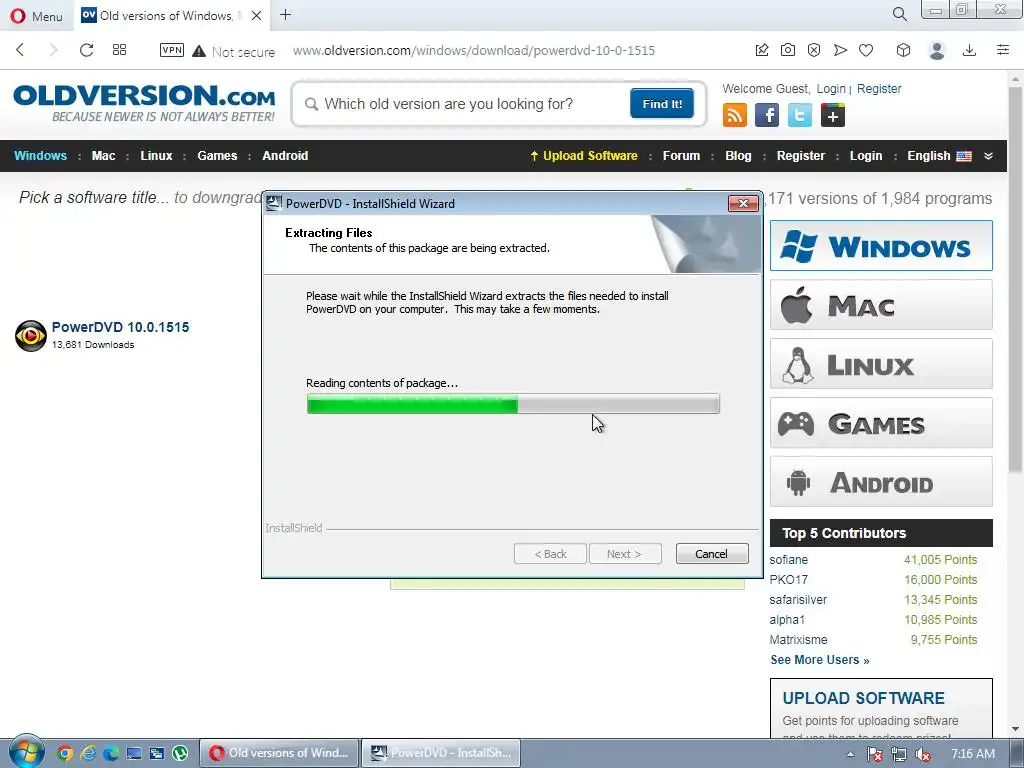Open the Opera account profile icon
The height and width of the screenshot is (768, 1024).
tap(937, 50)
